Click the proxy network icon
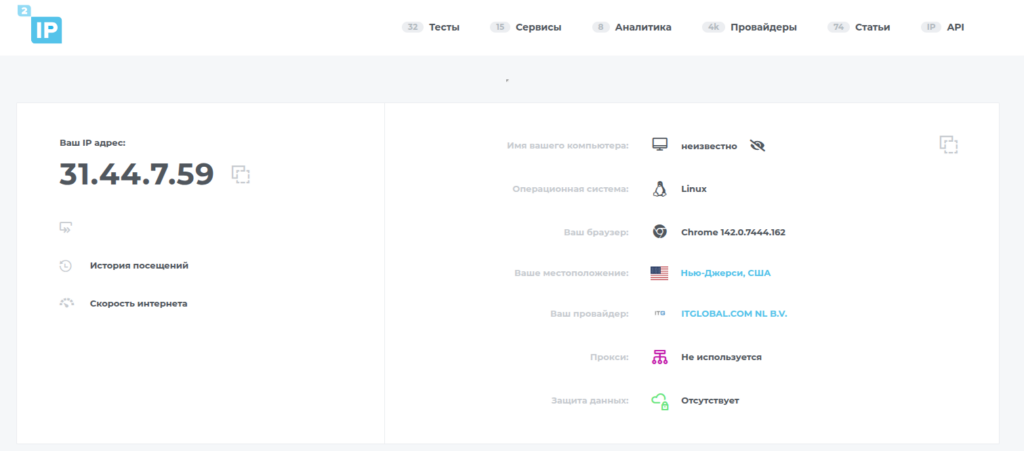 659,357
